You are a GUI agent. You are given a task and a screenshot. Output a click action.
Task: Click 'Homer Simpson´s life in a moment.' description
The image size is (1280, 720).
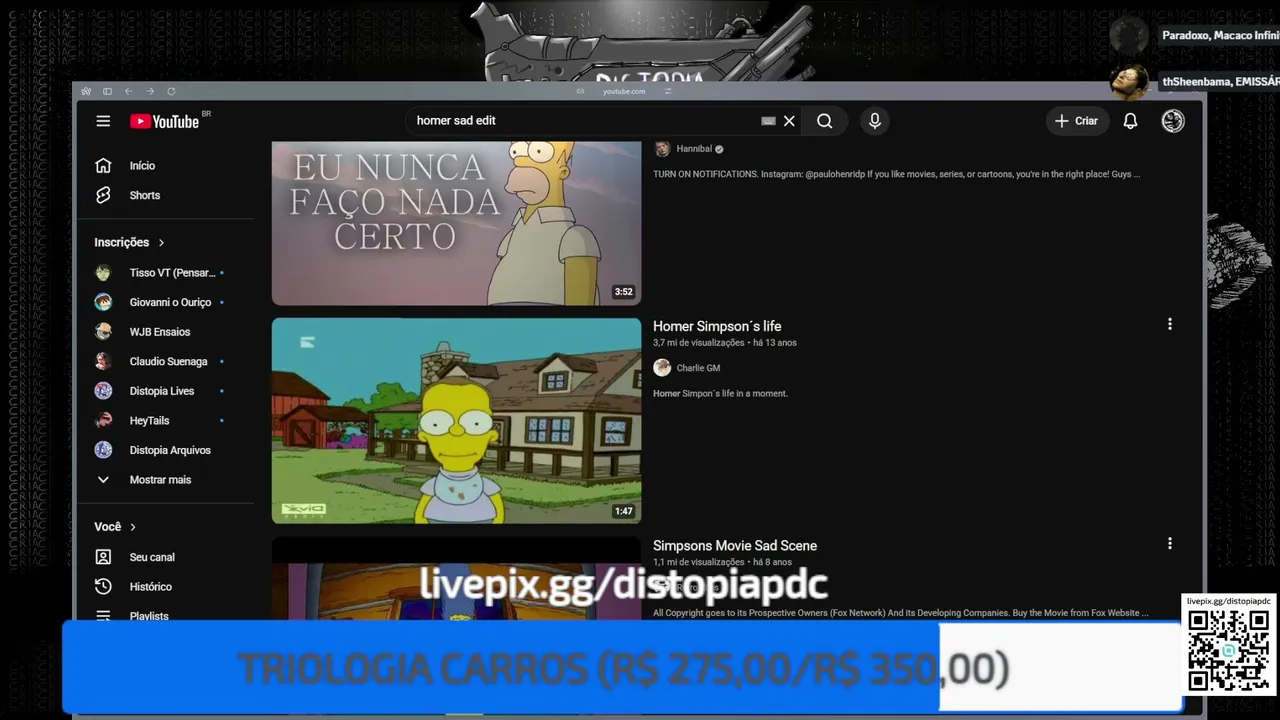click(720, 394)
